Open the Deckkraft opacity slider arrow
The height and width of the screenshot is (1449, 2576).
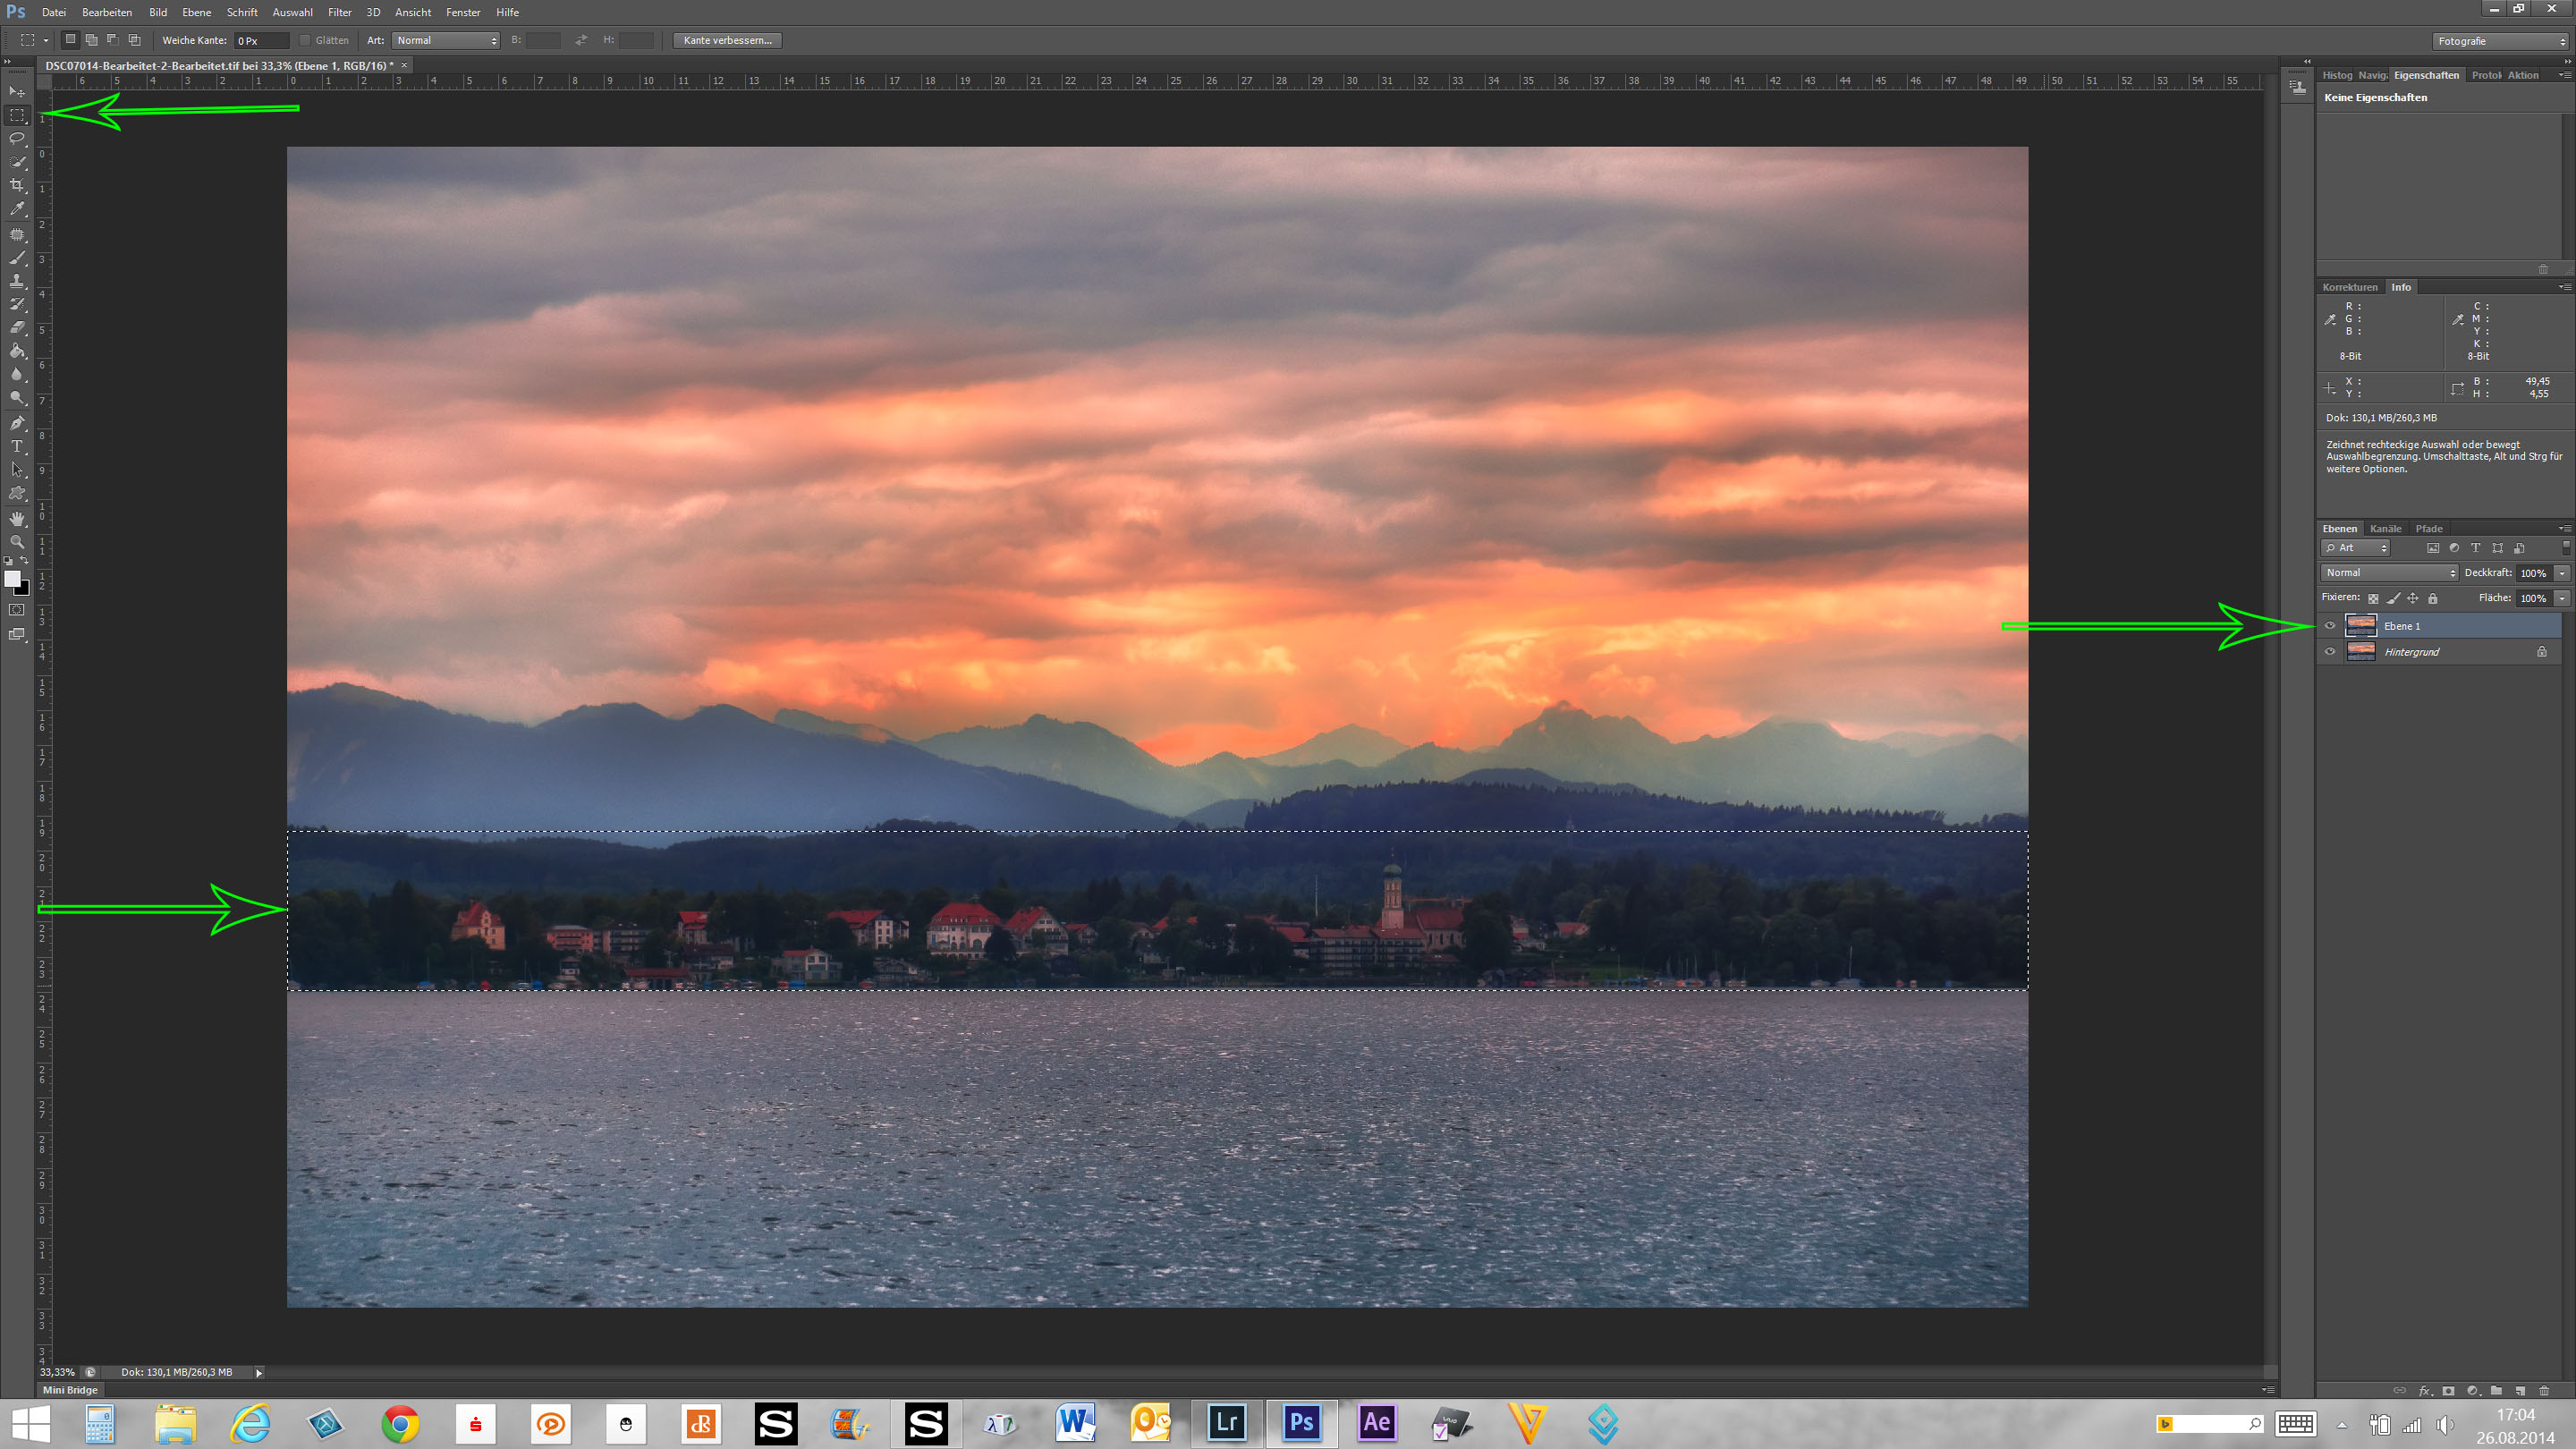pyautogui.click(x=2561, y=573)
